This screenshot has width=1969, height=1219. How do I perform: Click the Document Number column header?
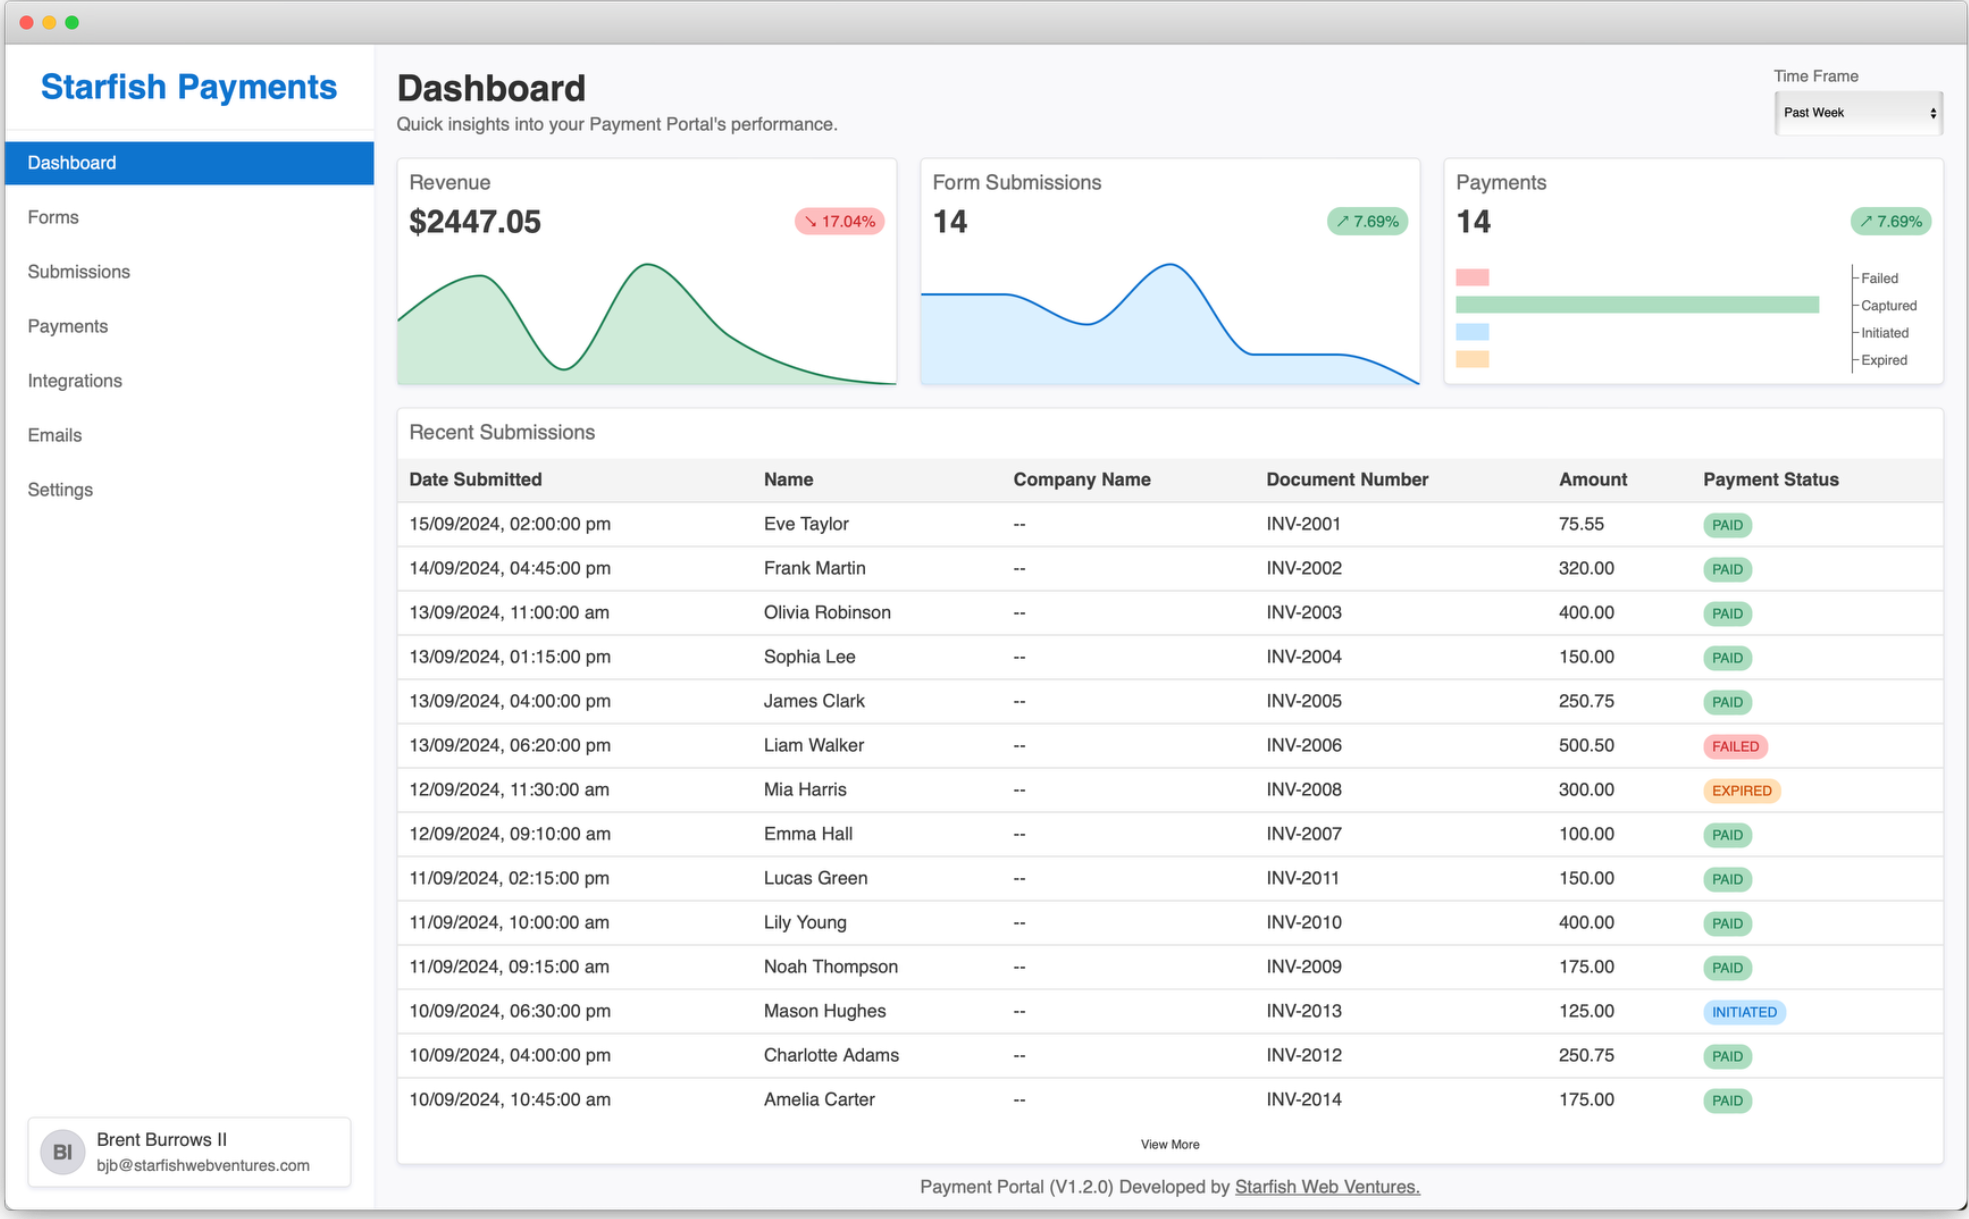(1347, 480)
